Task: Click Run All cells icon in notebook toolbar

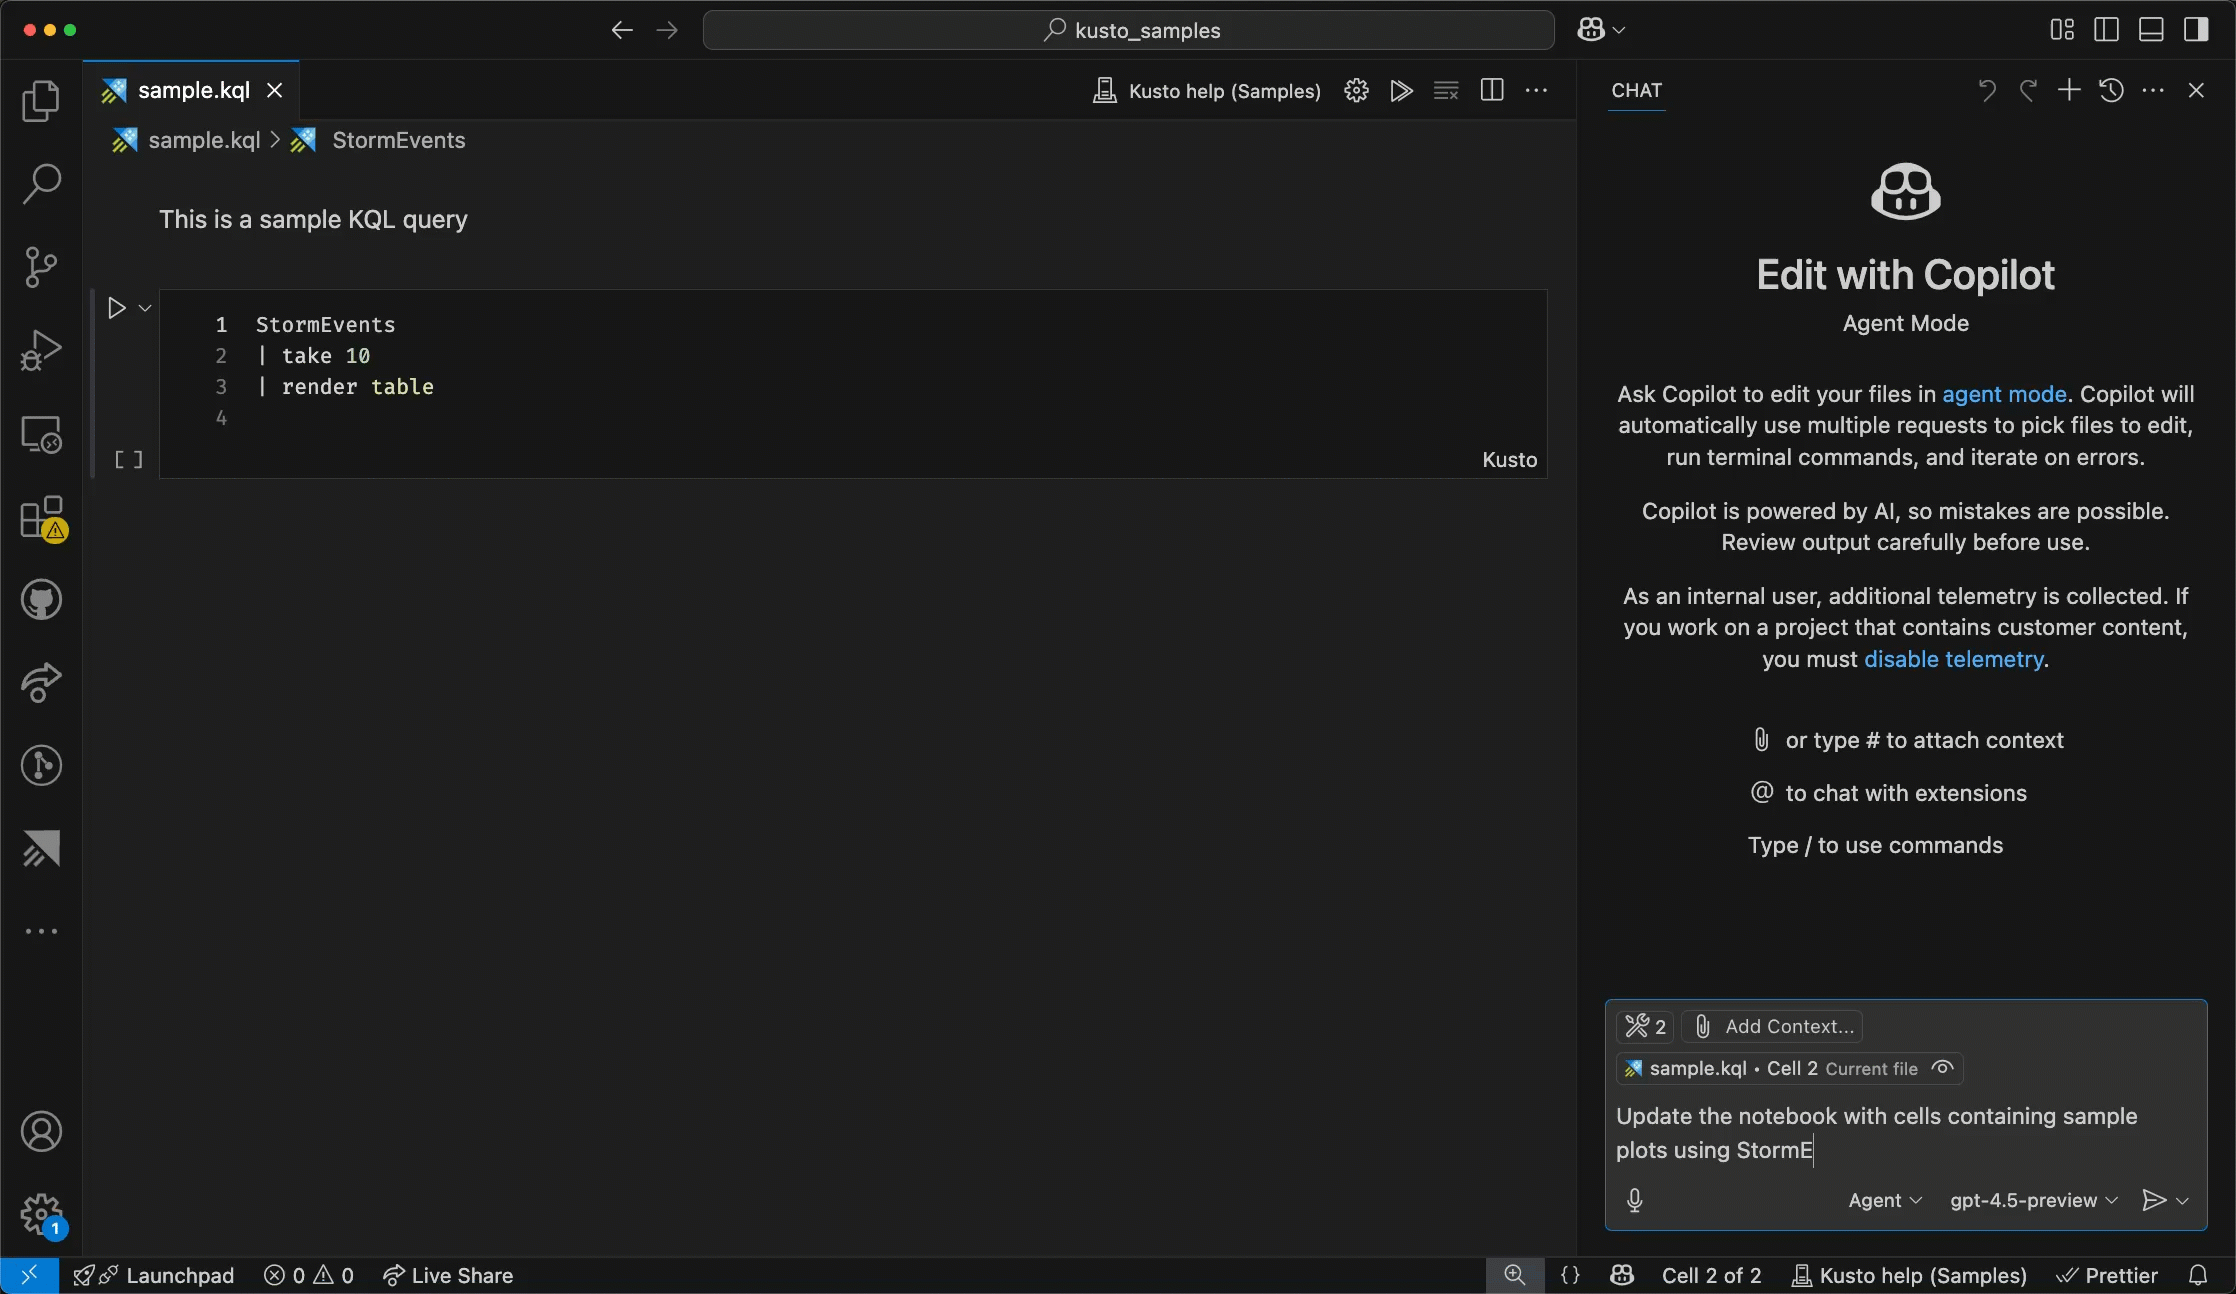Action: 1401,91
